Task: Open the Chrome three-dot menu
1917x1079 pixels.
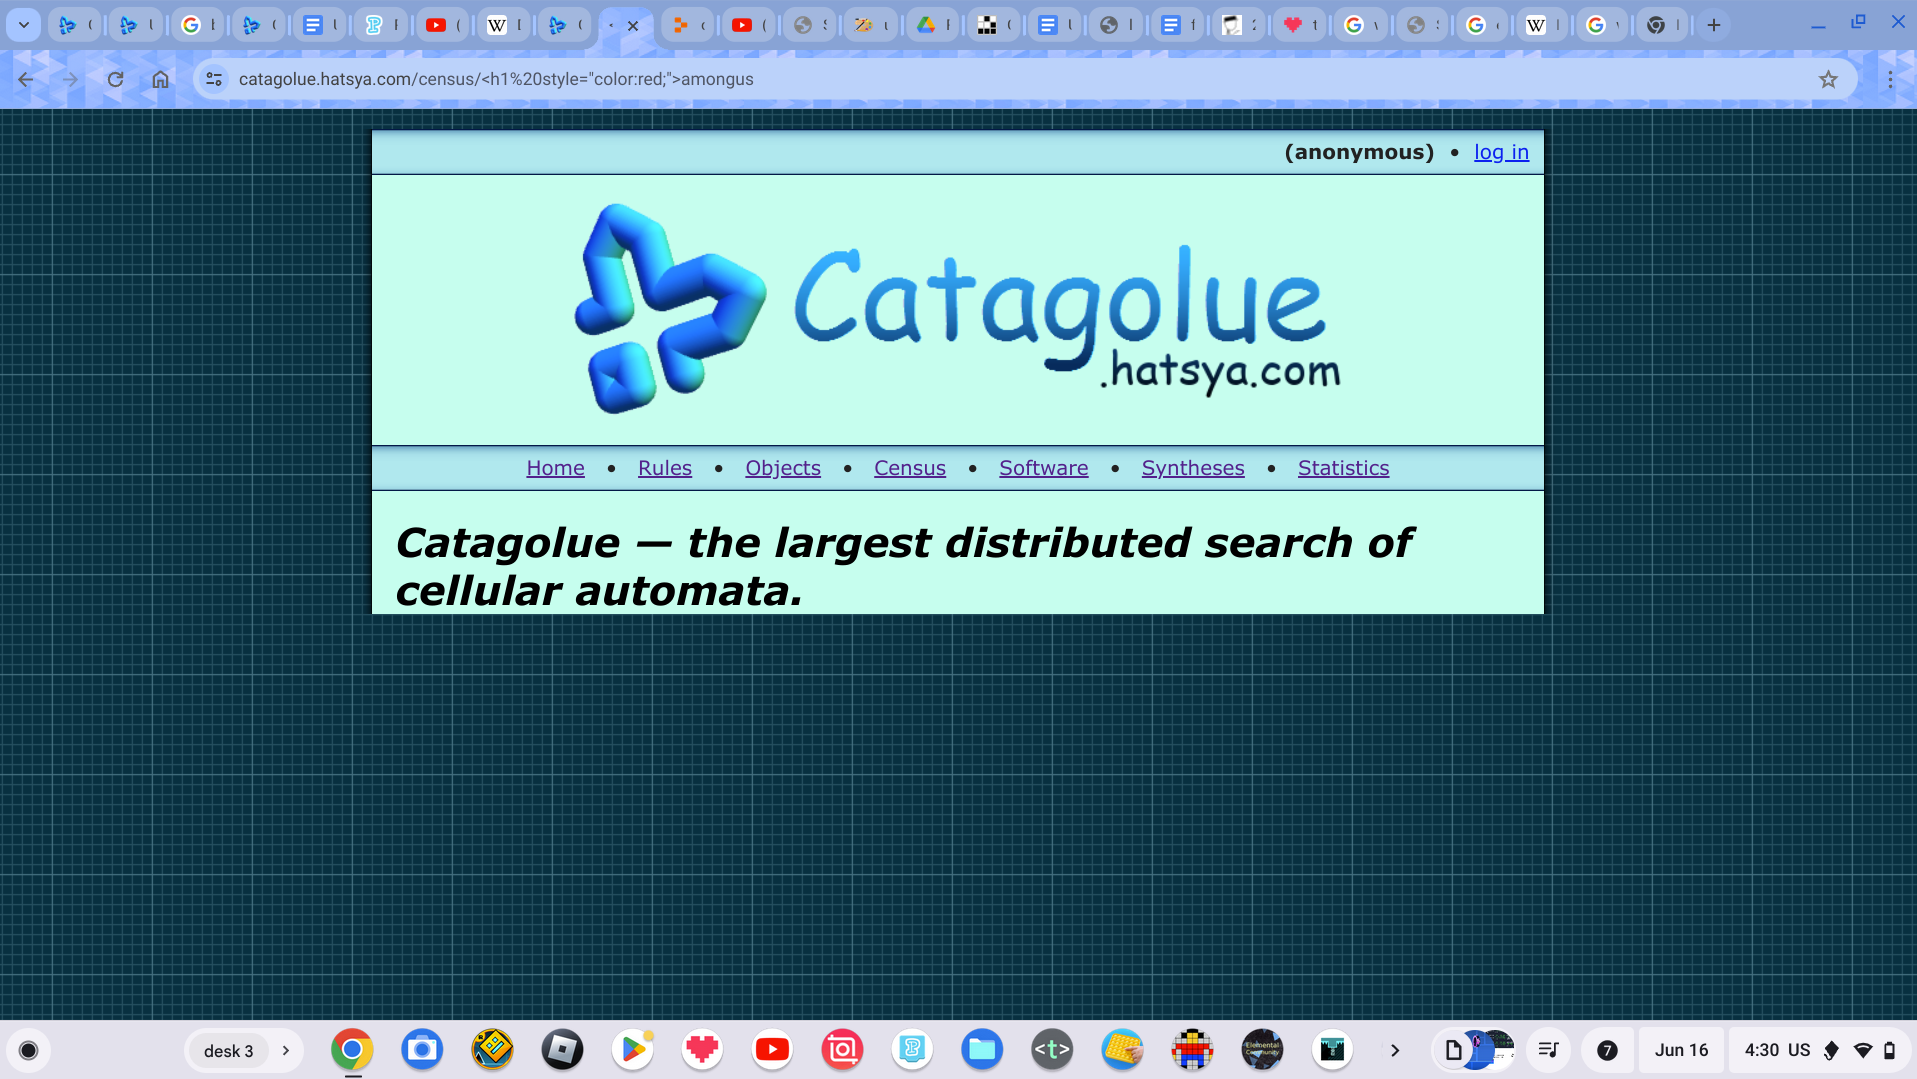Action: coord(1890,79)
